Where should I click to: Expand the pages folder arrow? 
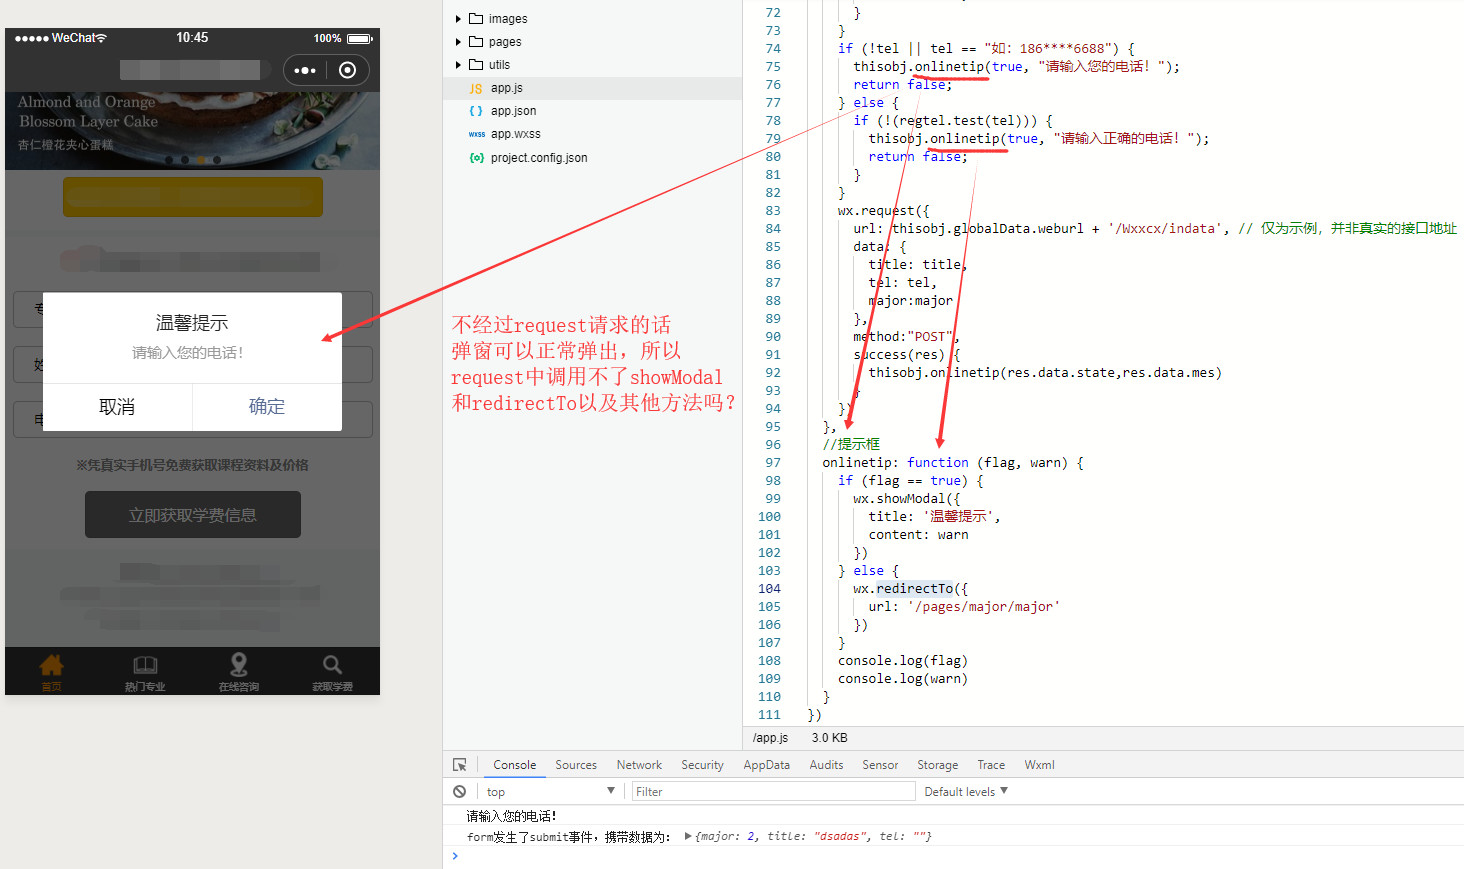point(458,42)
